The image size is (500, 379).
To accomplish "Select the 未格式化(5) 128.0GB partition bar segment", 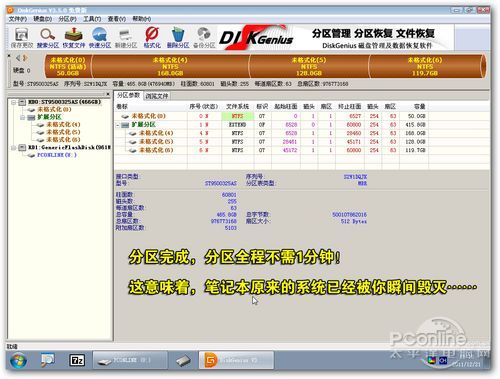I will coord(309,66).
